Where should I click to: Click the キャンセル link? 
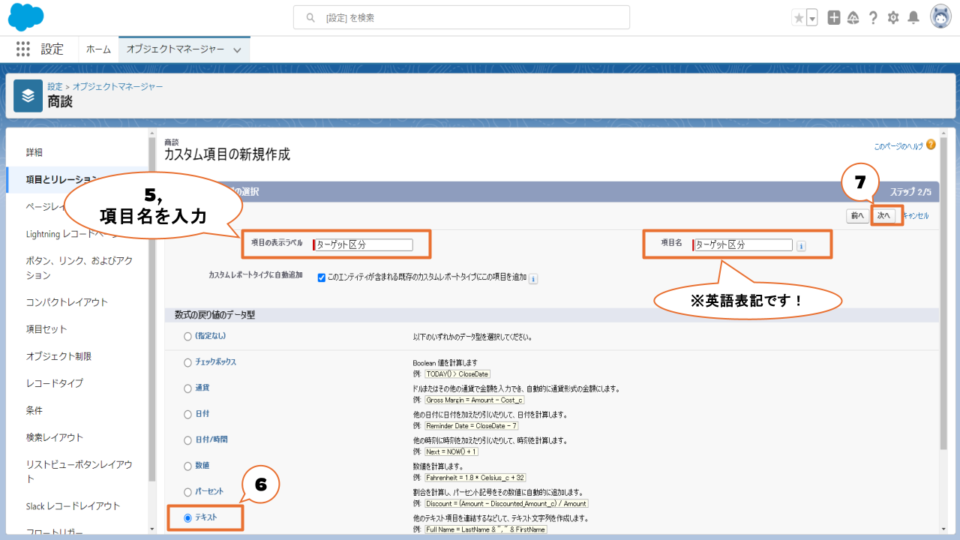(x=915, y=216)
